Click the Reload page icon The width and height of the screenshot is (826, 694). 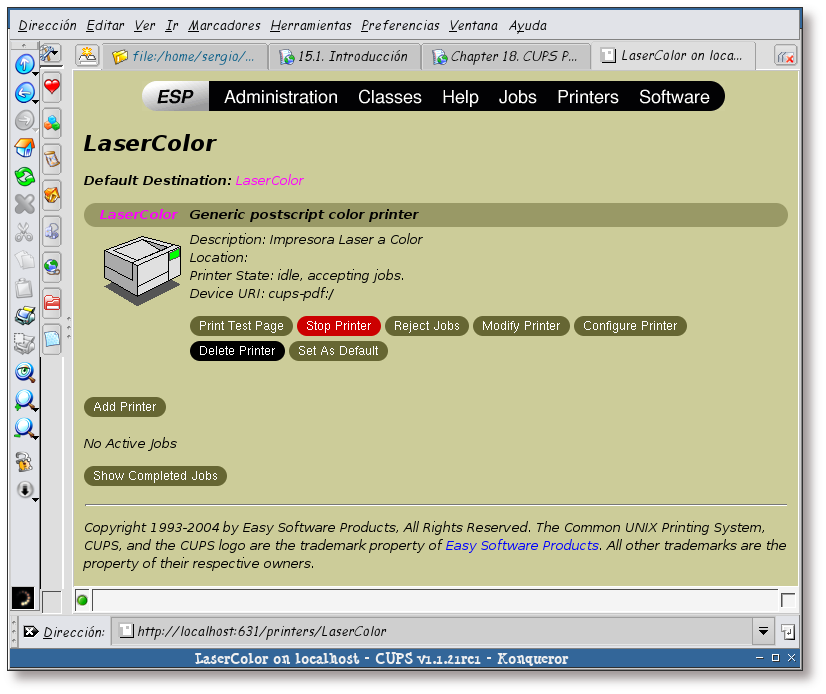(25, 174)
